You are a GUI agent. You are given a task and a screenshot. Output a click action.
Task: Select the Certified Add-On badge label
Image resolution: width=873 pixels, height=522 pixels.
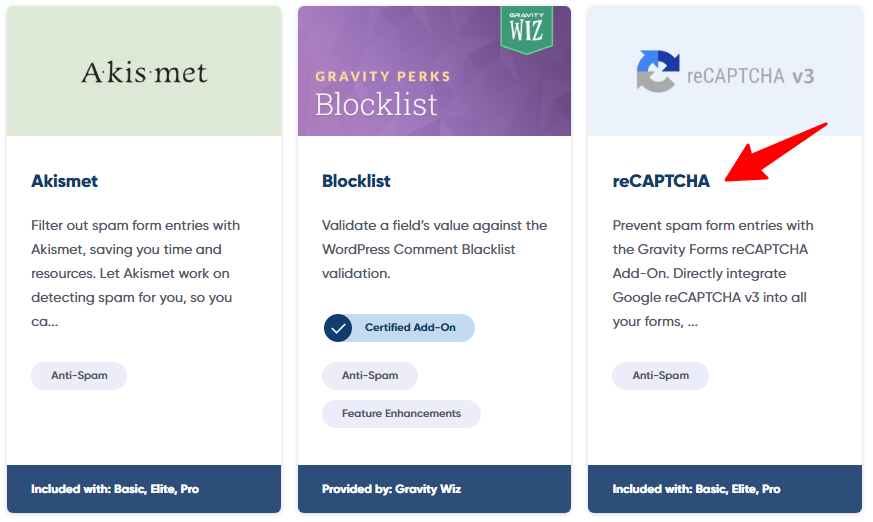point(411,327)
